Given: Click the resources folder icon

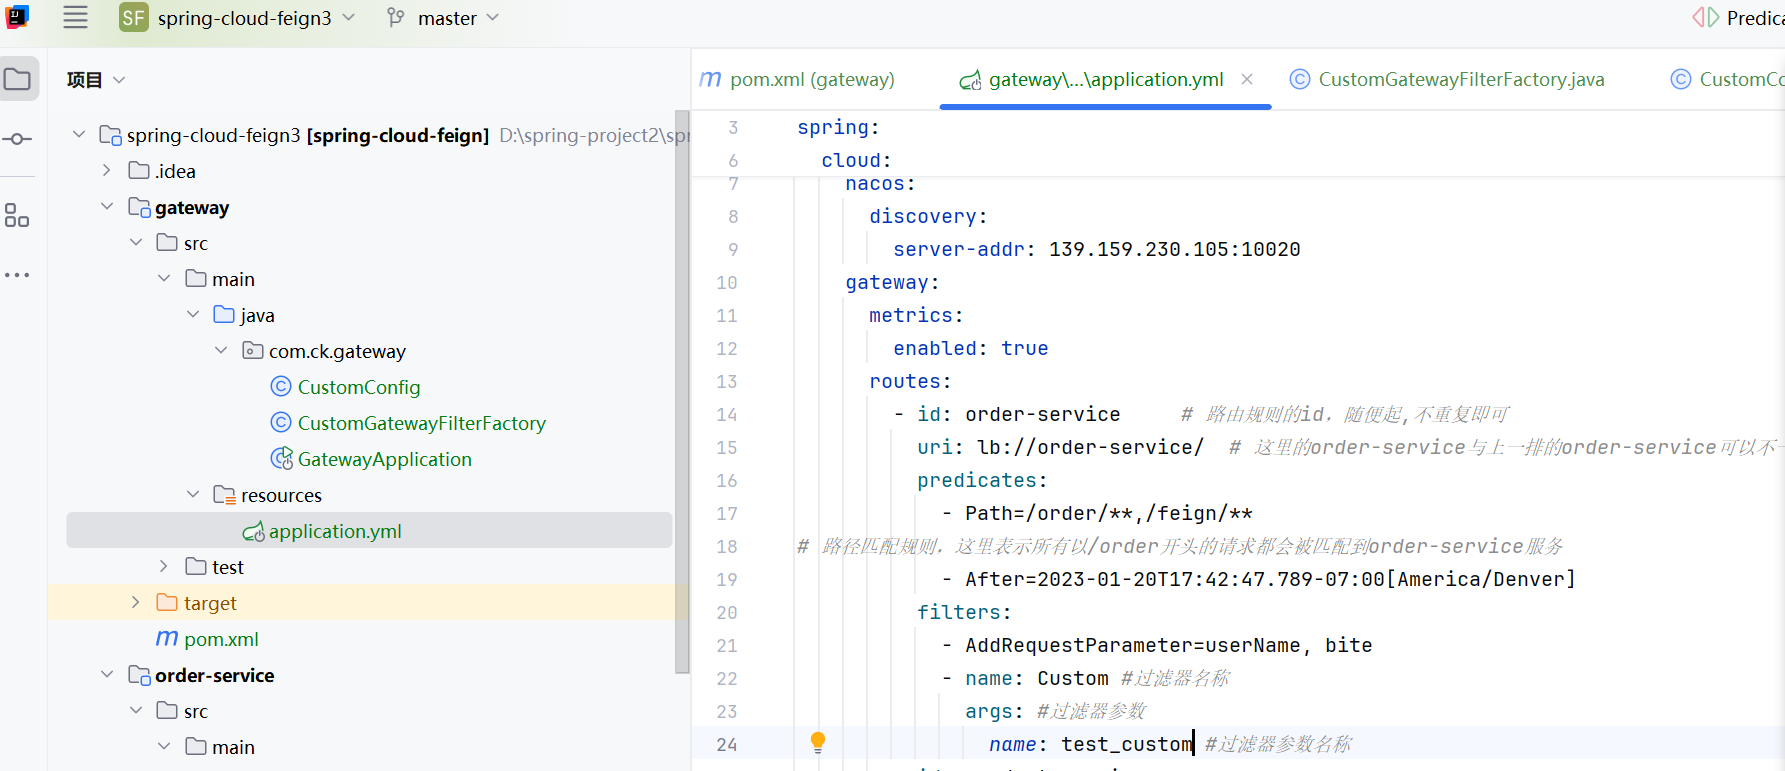Looking at the screenshot, I should coord(225,494).
